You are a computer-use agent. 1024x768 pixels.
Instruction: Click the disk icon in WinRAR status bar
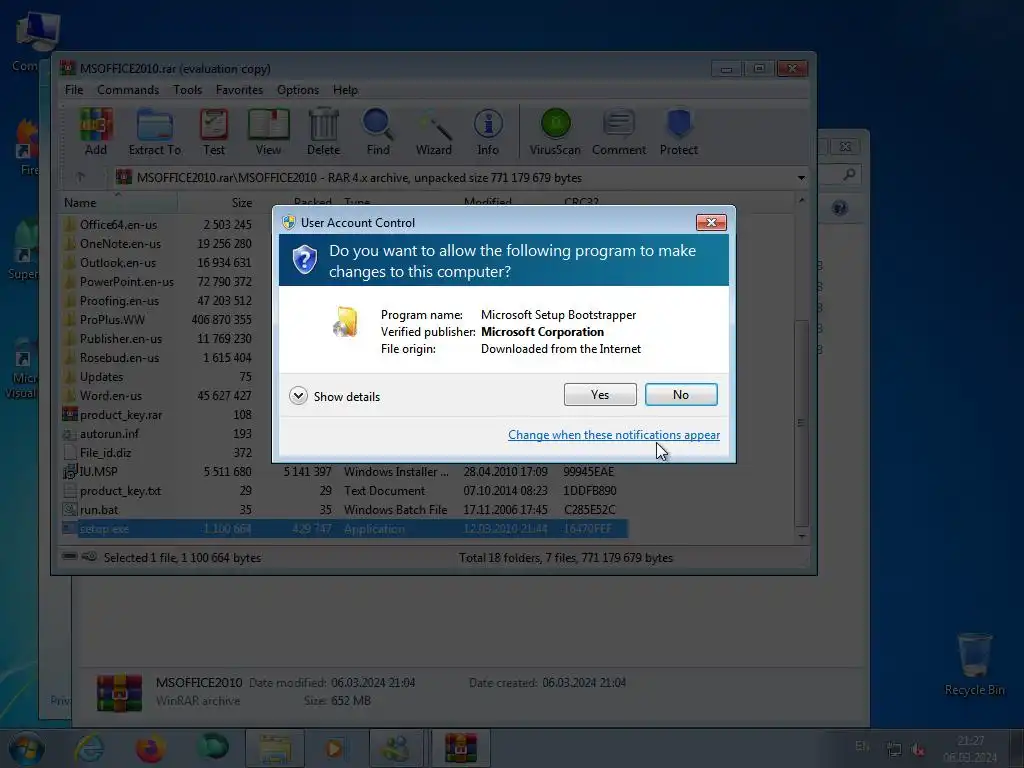[x=69, y=556]
